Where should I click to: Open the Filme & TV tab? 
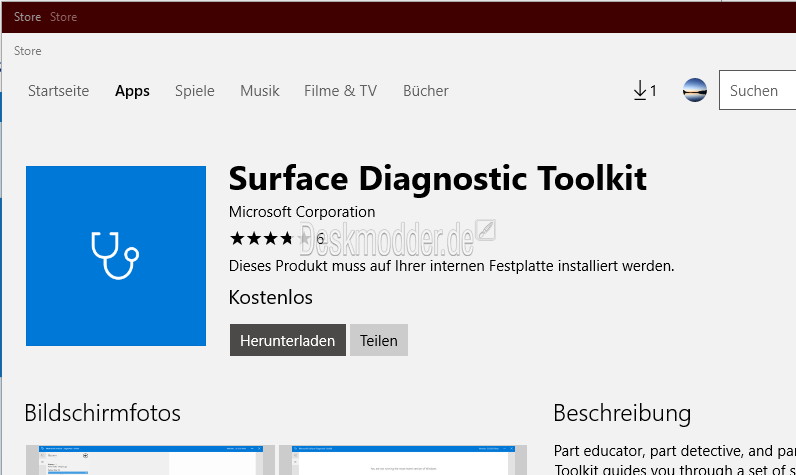[341, 91]
